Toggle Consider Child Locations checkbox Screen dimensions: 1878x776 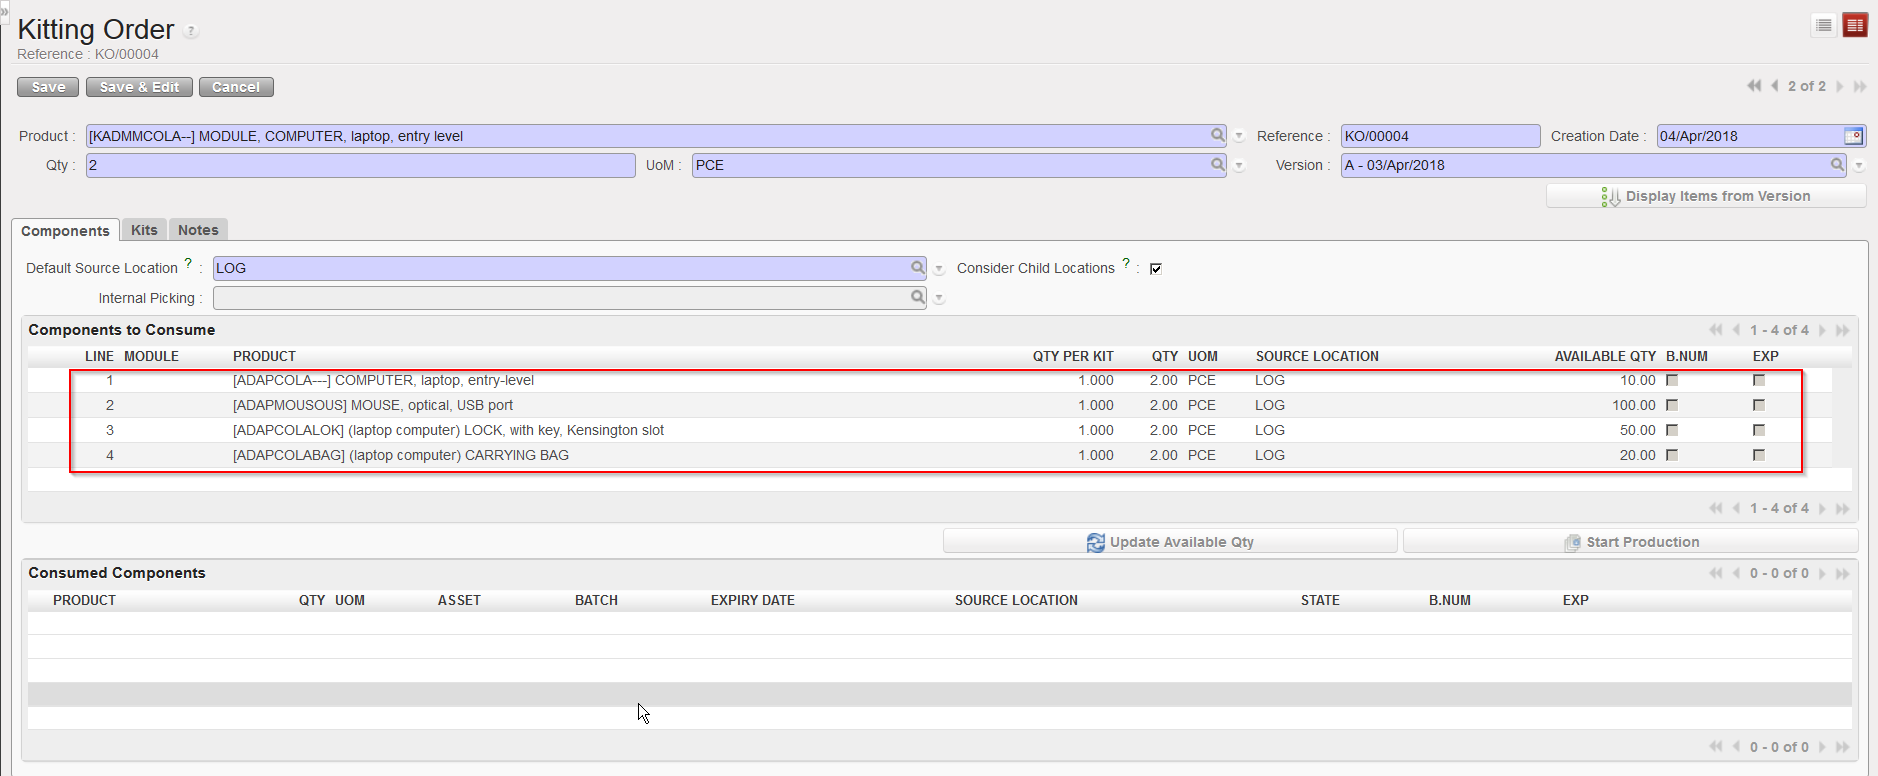coord(1156,268)
